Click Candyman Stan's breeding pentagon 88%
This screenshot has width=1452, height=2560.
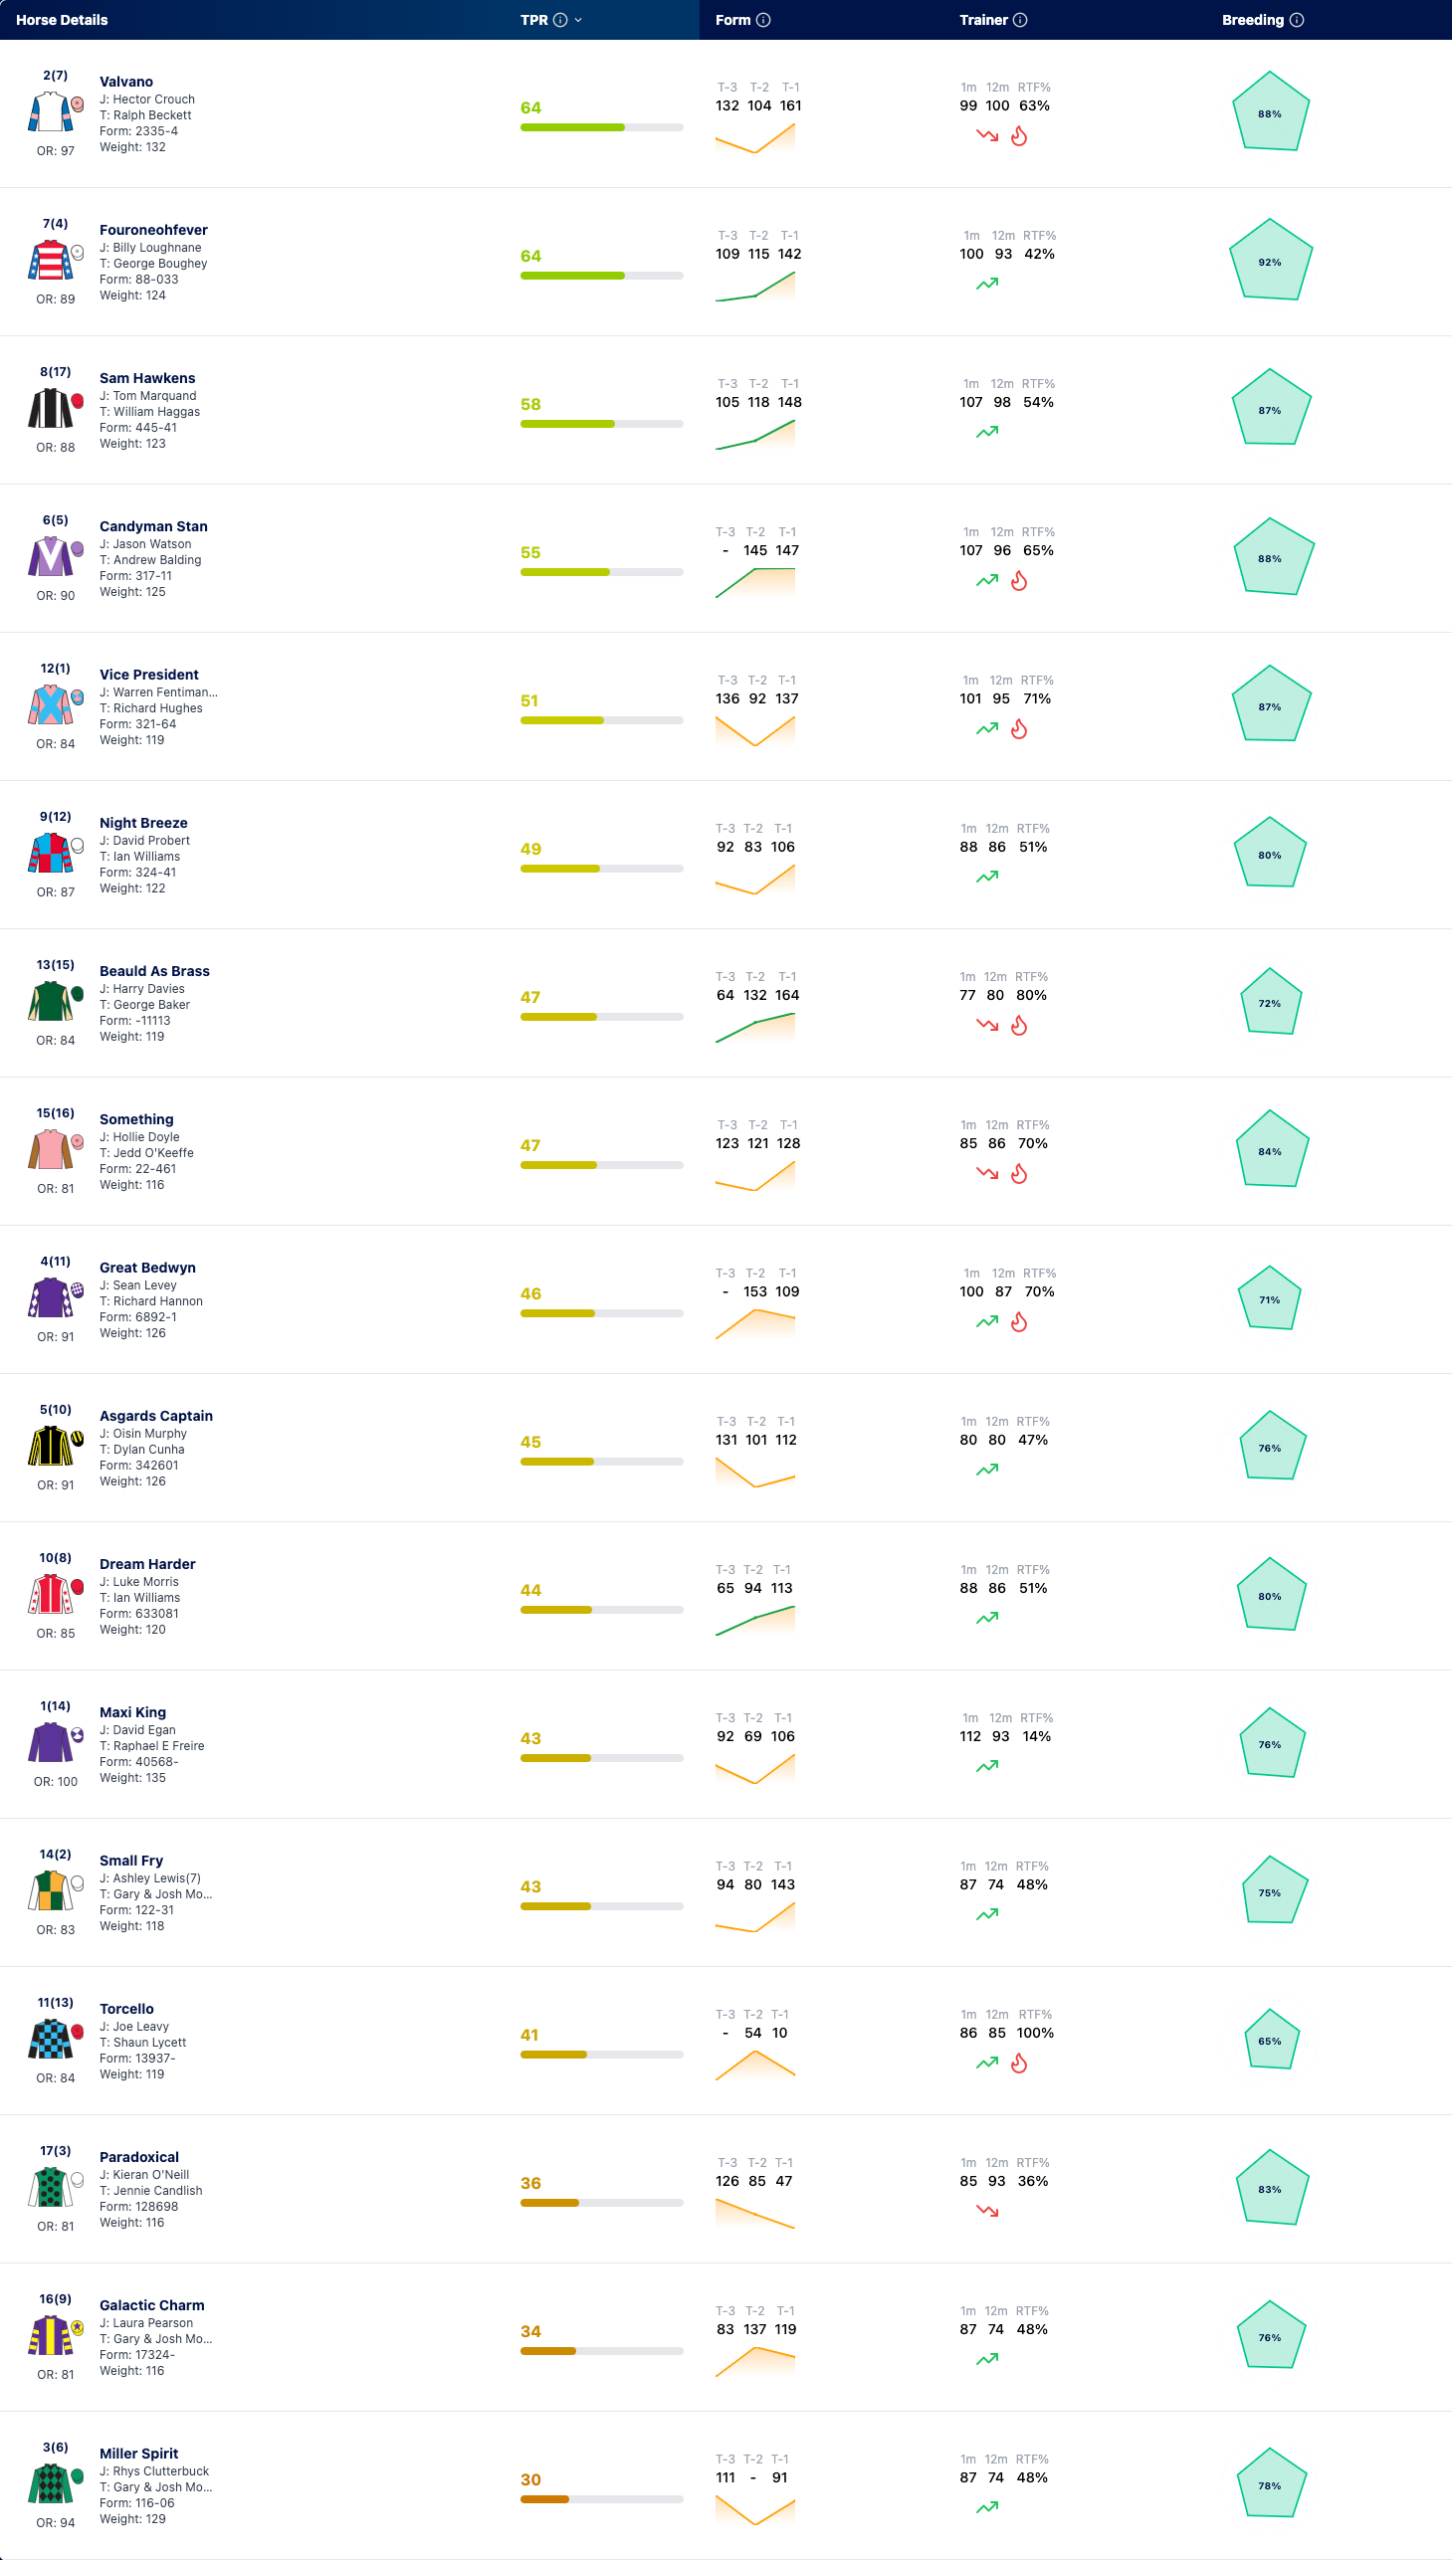(x=1271, y=557)
